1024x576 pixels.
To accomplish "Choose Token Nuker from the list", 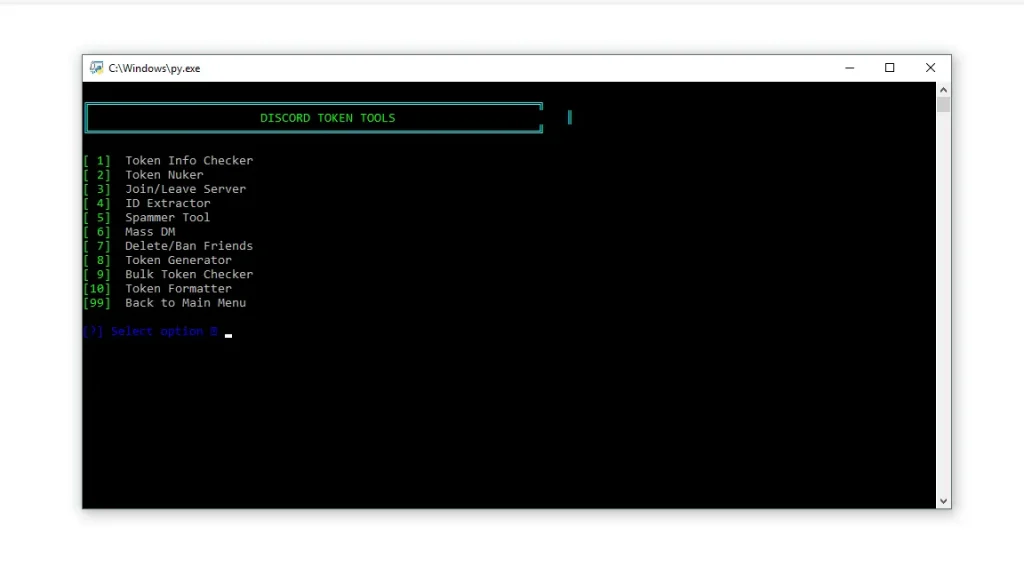I will (163, 174).
